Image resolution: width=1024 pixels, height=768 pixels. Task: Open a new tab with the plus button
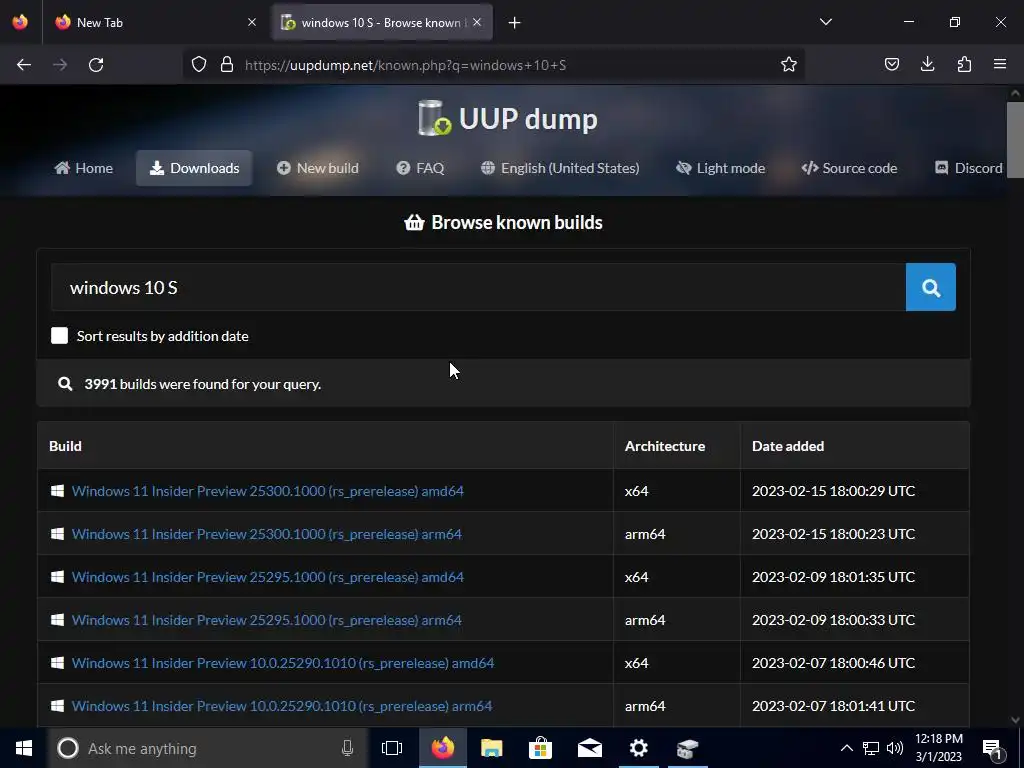pos(515,22)
